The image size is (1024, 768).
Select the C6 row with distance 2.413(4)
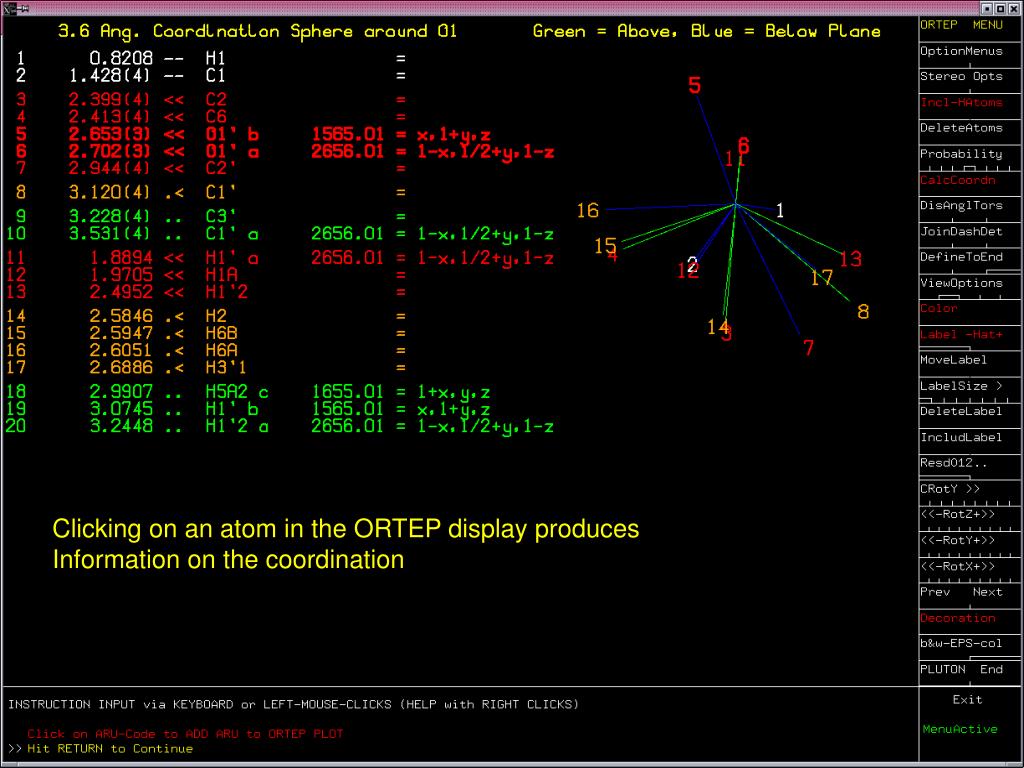tap(212, 117)
